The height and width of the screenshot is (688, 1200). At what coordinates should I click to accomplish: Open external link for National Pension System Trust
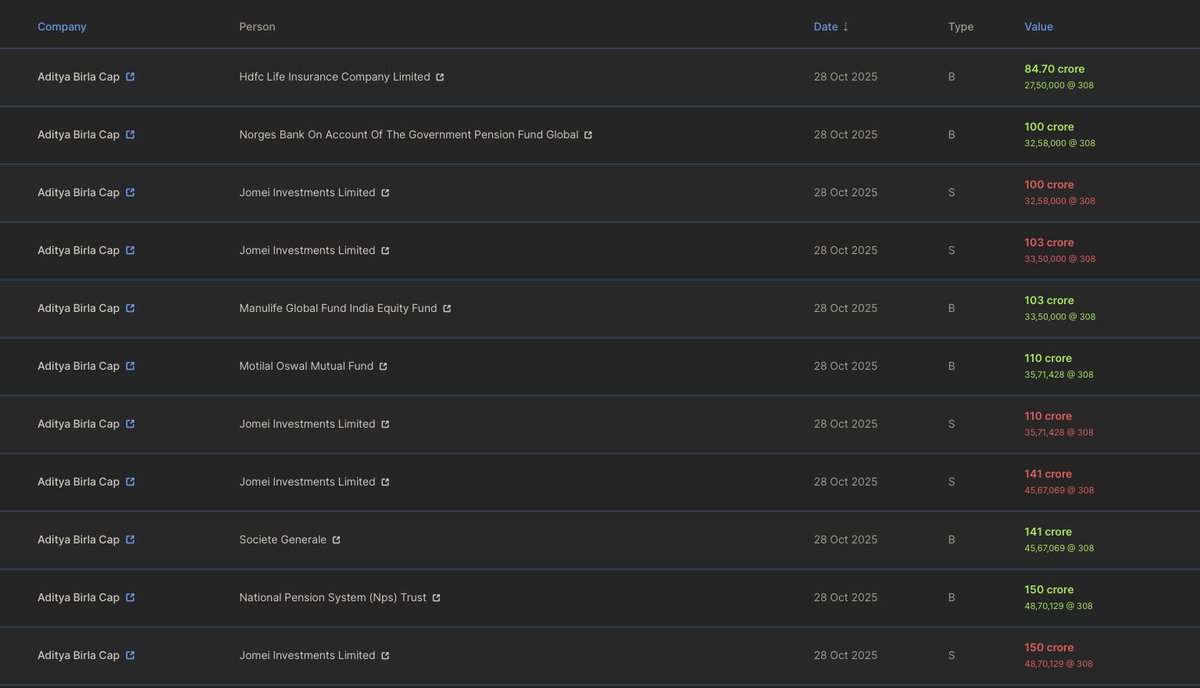pos(436,596)
